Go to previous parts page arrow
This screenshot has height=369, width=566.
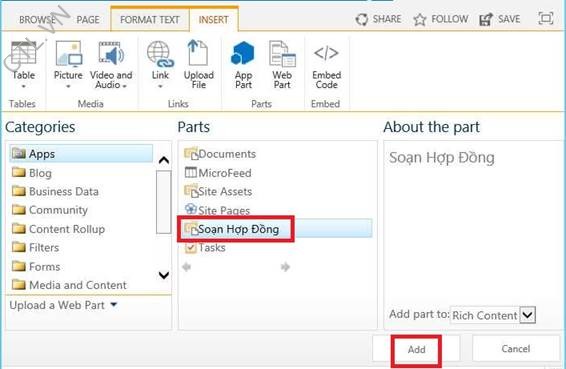tap(187, 267)
